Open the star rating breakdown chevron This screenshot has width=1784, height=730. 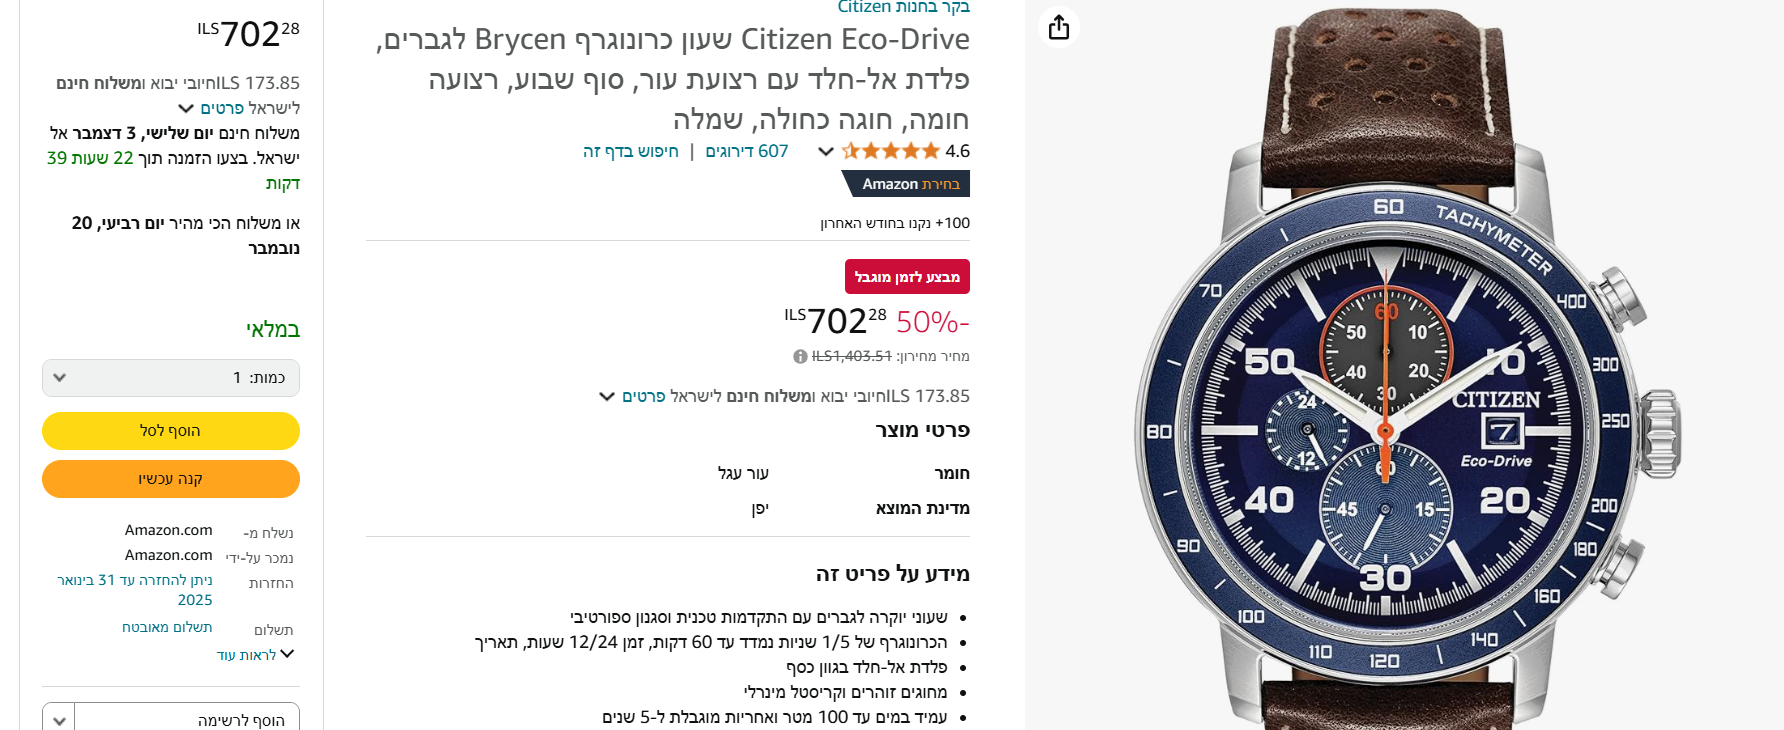(825, 152)
